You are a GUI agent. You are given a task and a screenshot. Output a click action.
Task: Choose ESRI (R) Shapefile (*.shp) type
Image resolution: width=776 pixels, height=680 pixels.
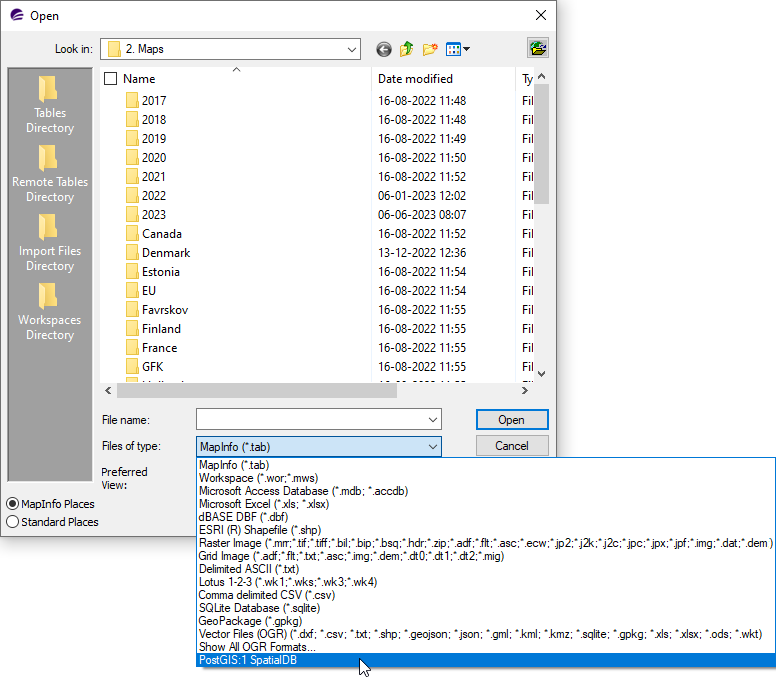(485, 530)
